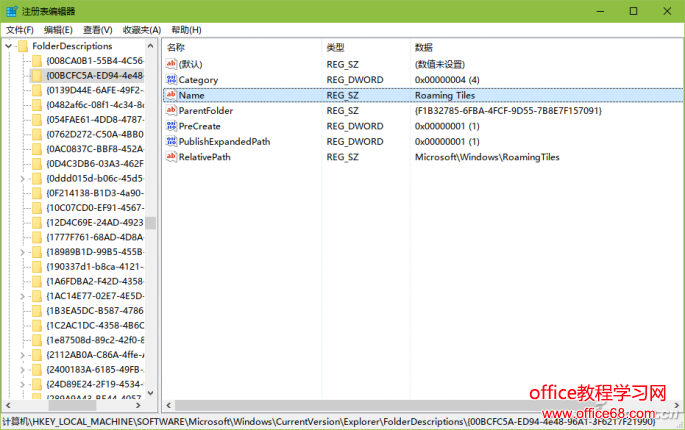Click the DWORD icon beside Category

click(x=171, y=80)
